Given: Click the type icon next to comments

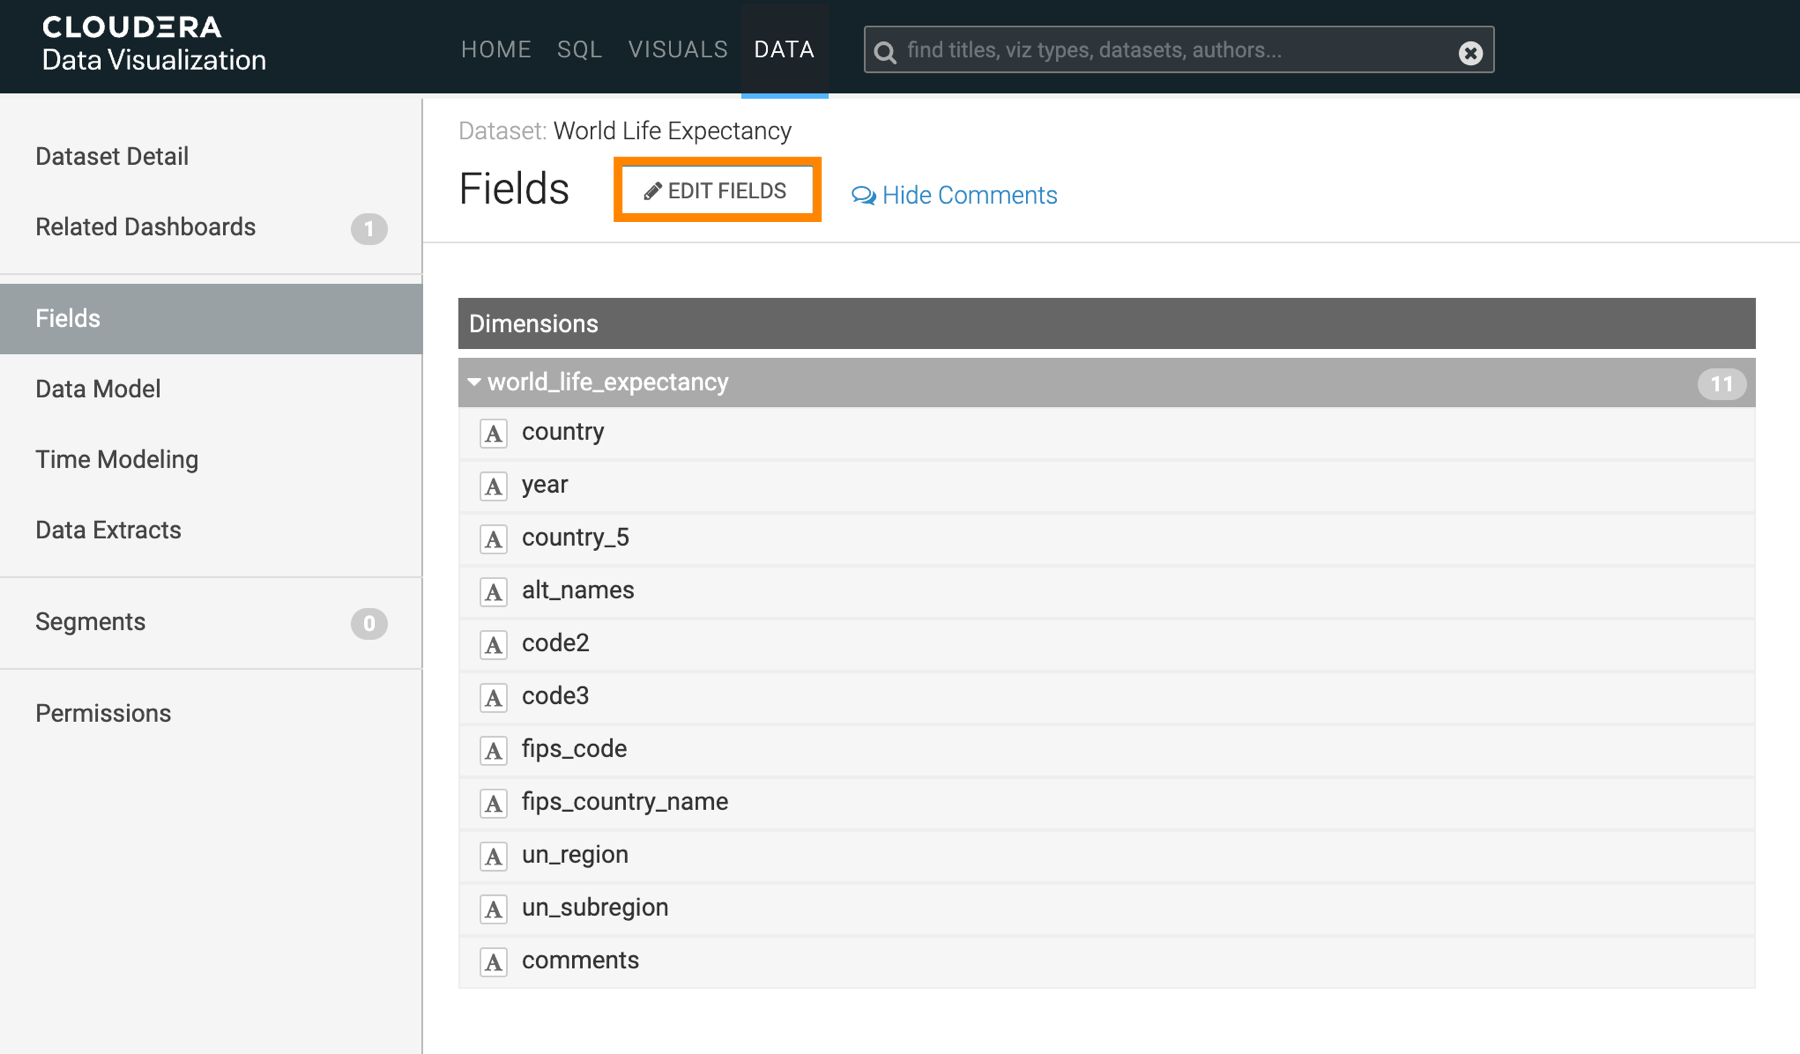Looking at the screenshot, I should [x=493, y=962].
